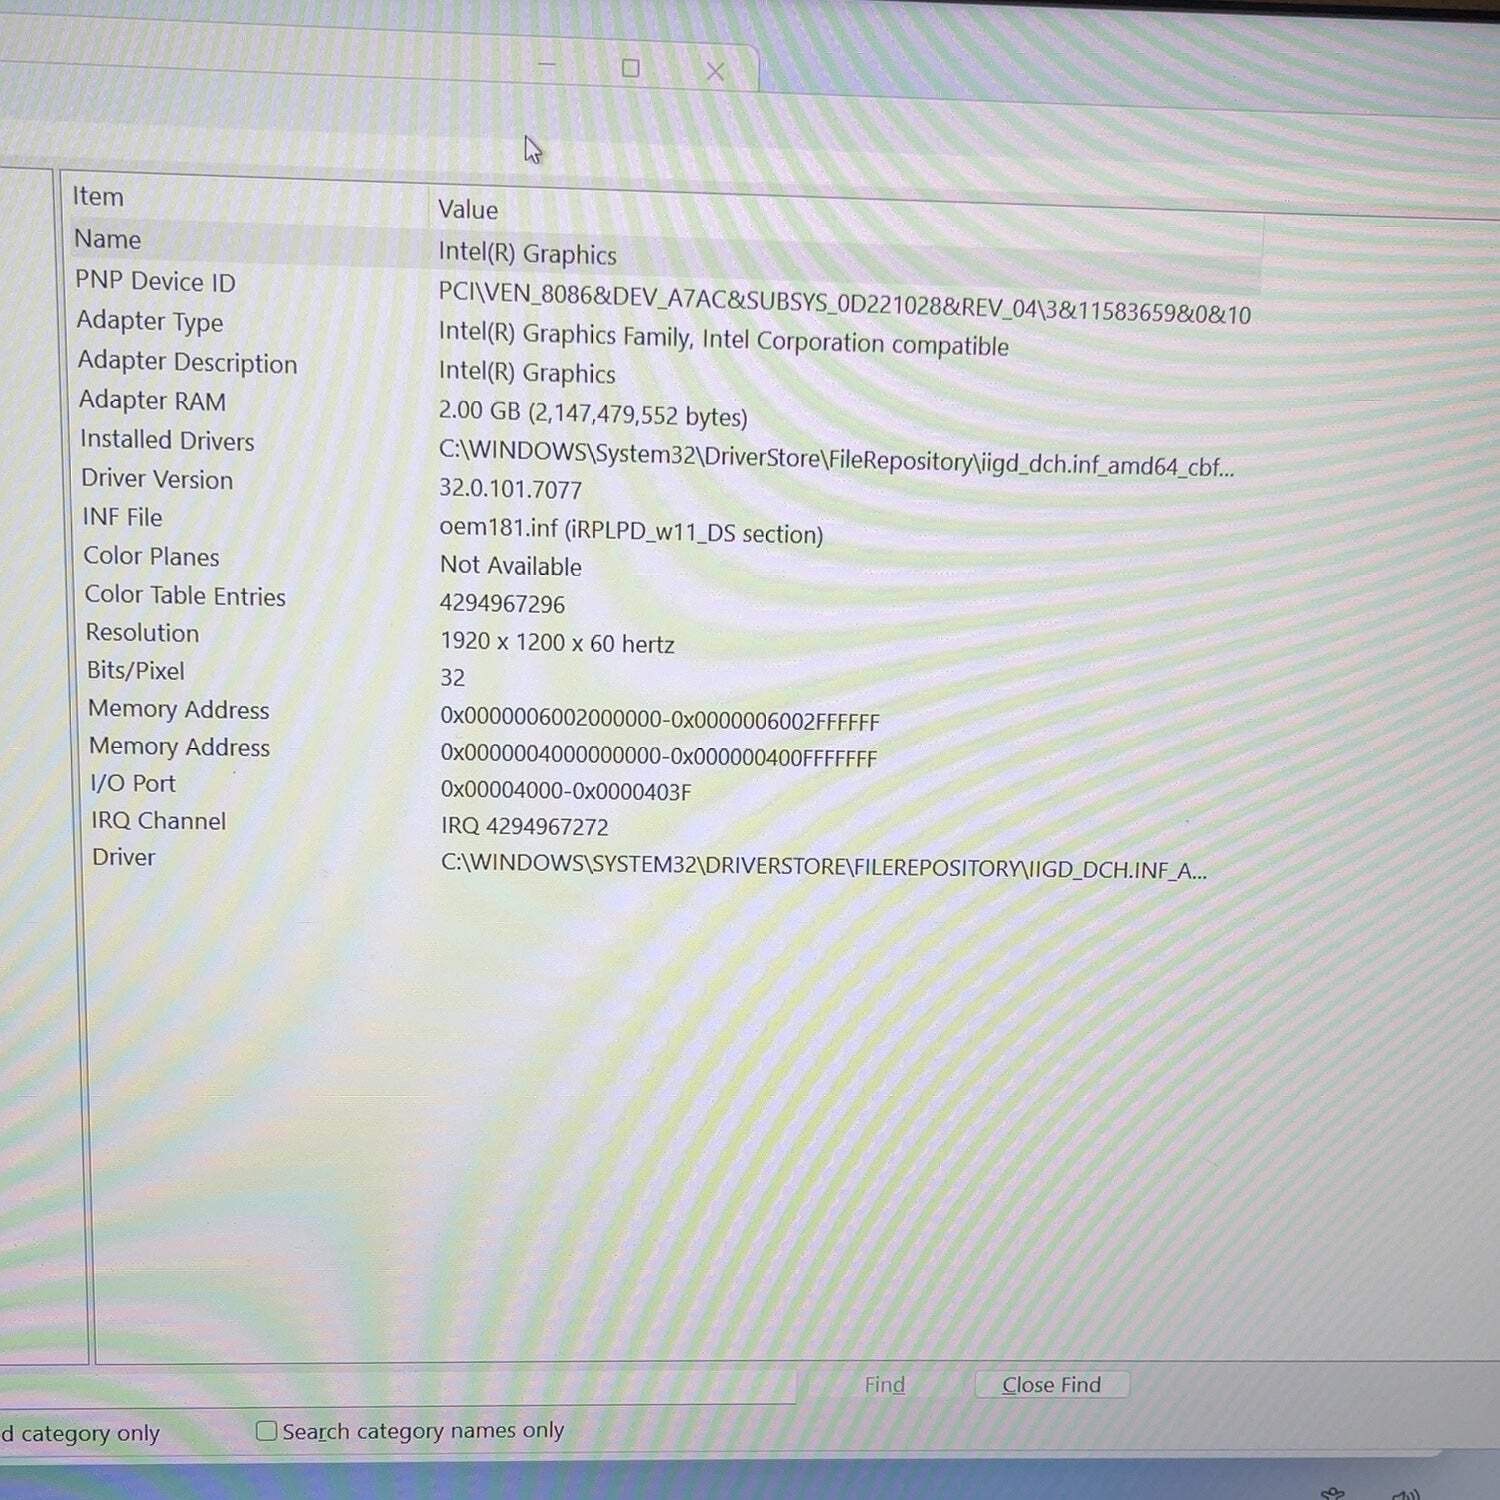Click the iigd_dch.inf_amd64 Installed Drivers path

pos(836,459)
